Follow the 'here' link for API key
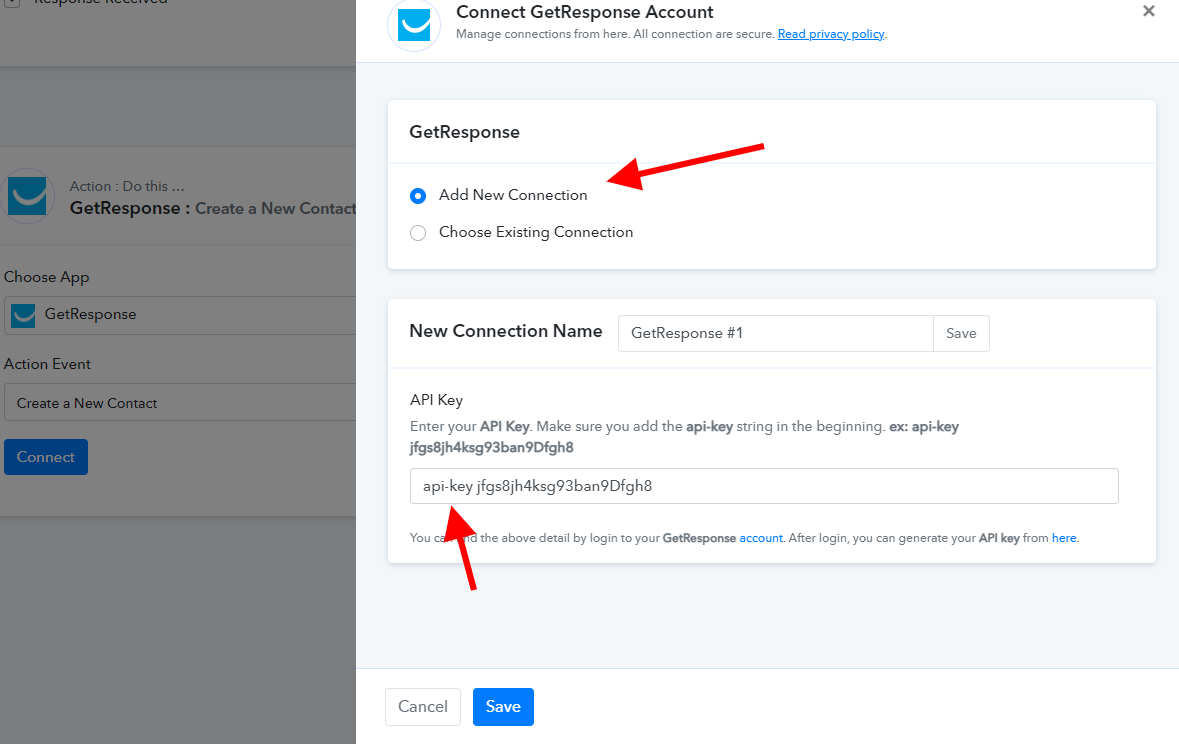The height and width of the screenshot is (744, 1179). click(x=1064, y=538)
